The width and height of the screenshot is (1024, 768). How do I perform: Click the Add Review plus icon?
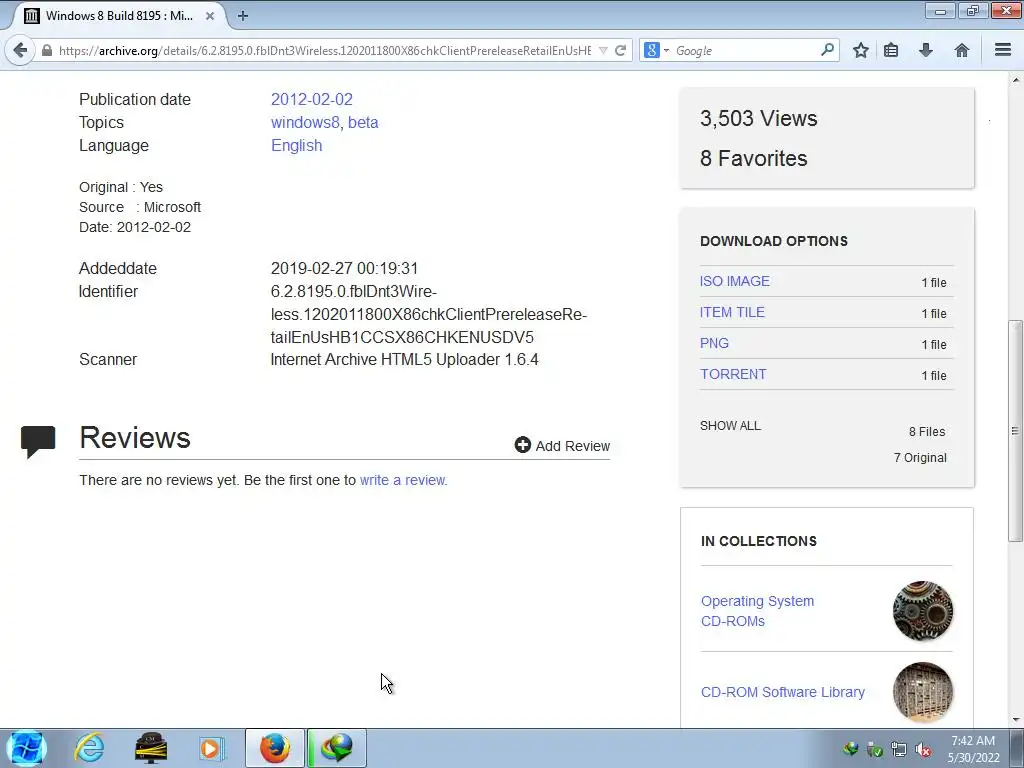522,445
